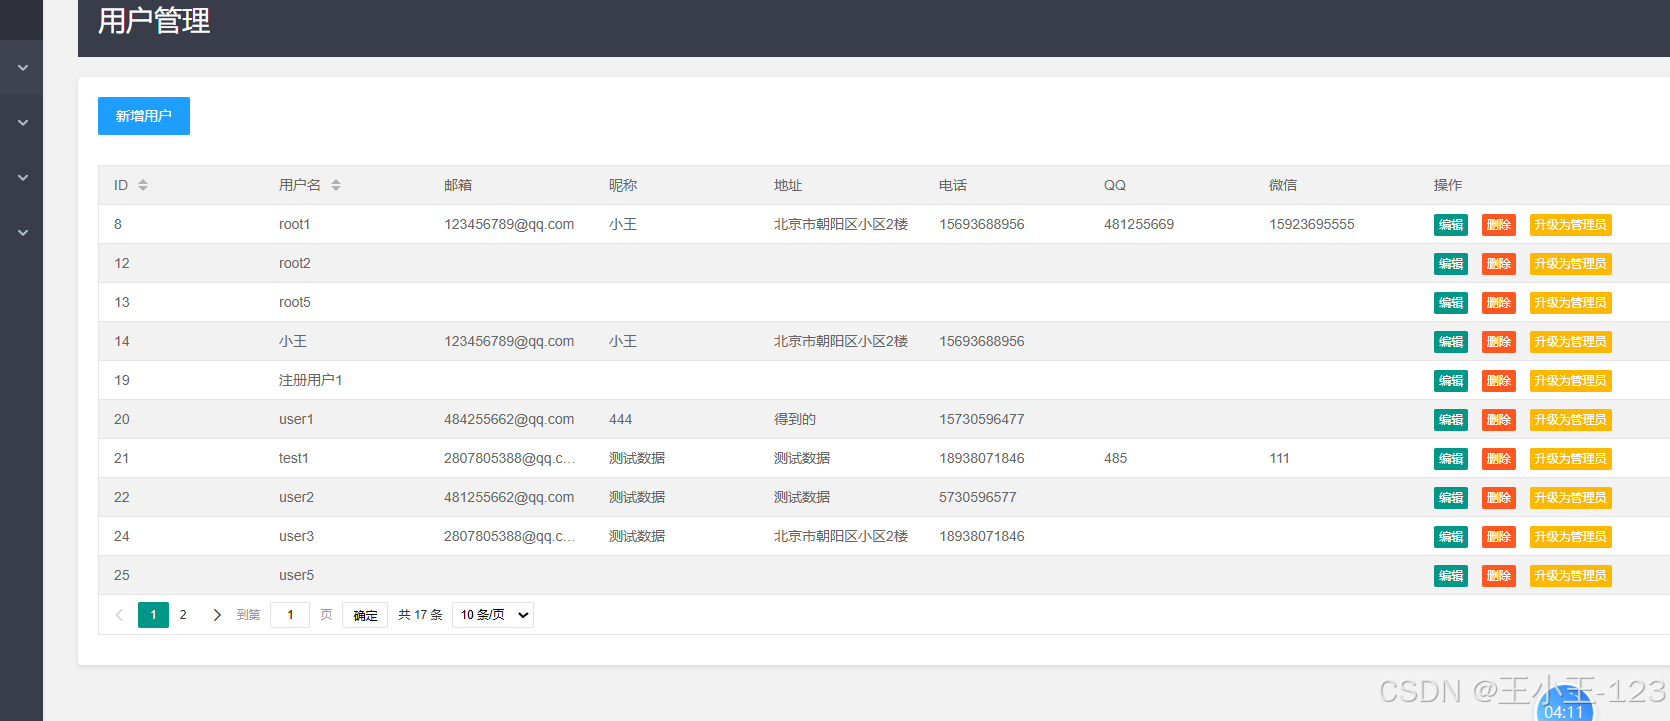Click the page number input field
1670x721 pixels.
point(290,615)
